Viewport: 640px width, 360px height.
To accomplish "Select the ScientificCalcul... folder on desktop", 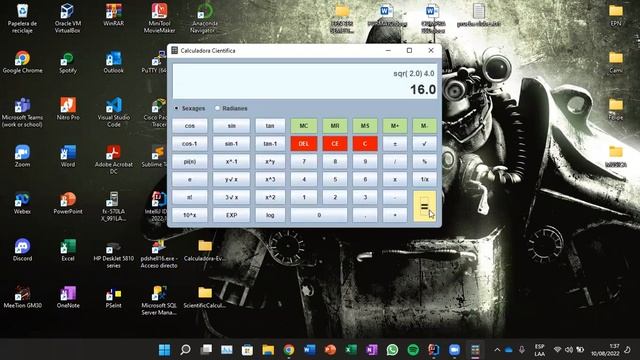I will (205, 297).
